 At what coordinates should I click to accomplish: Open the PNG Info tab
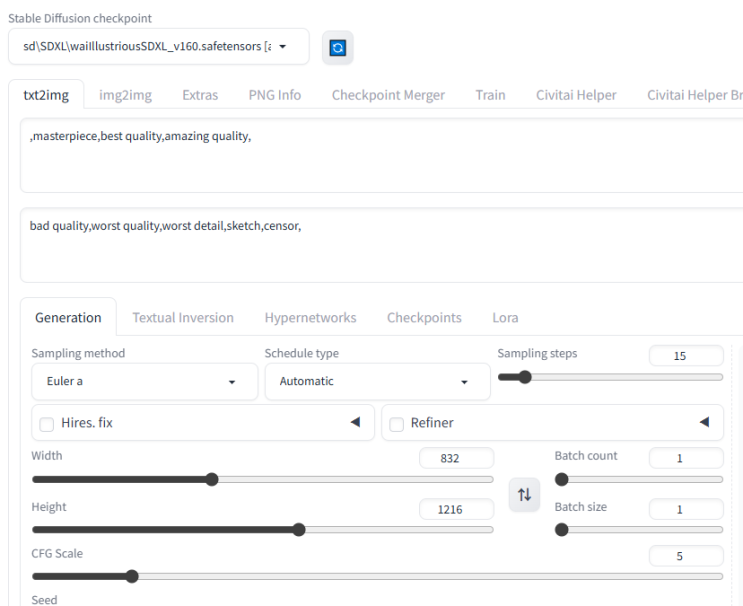coord(275,95)
